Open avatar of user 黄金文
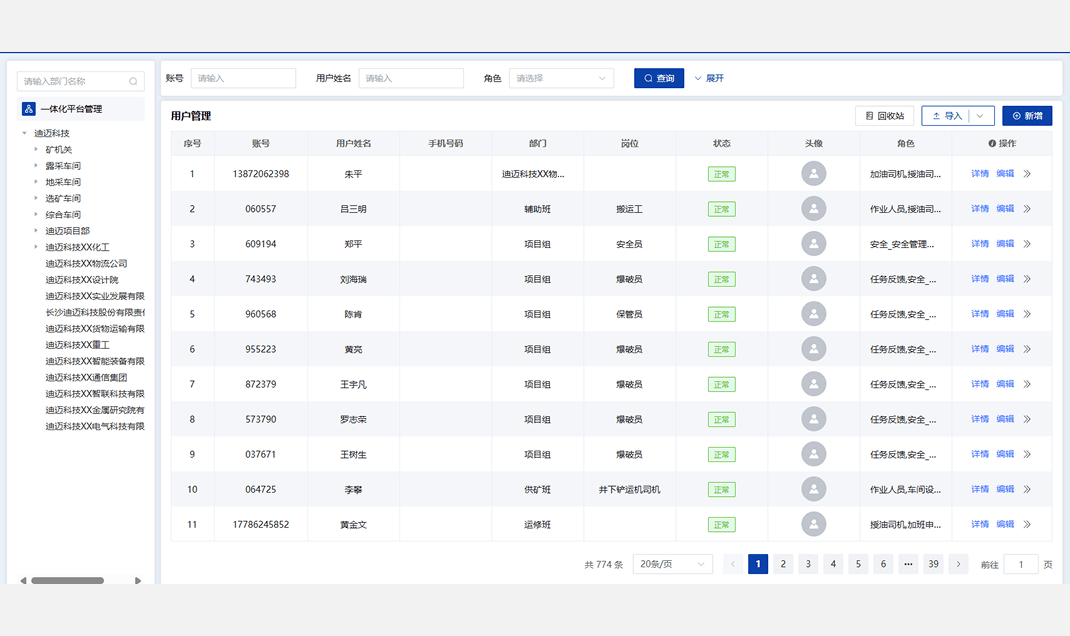The image size is (1070, 636). pyautogui.click(x=813, y=524)
